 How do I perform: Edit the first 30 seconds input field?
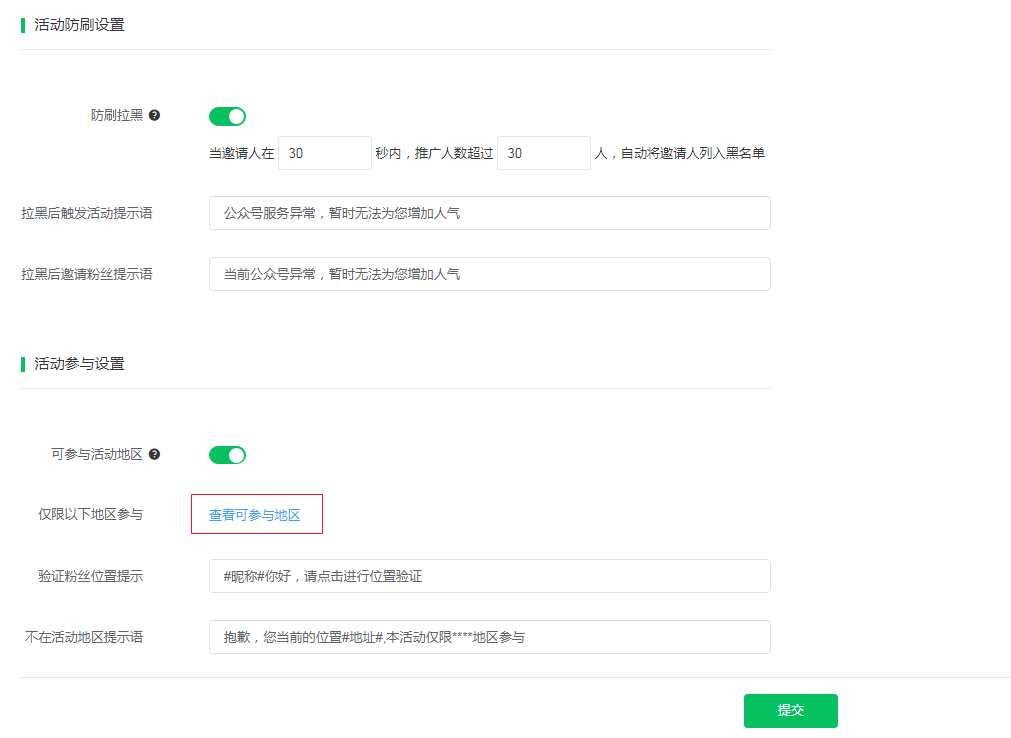coord(324,152)
